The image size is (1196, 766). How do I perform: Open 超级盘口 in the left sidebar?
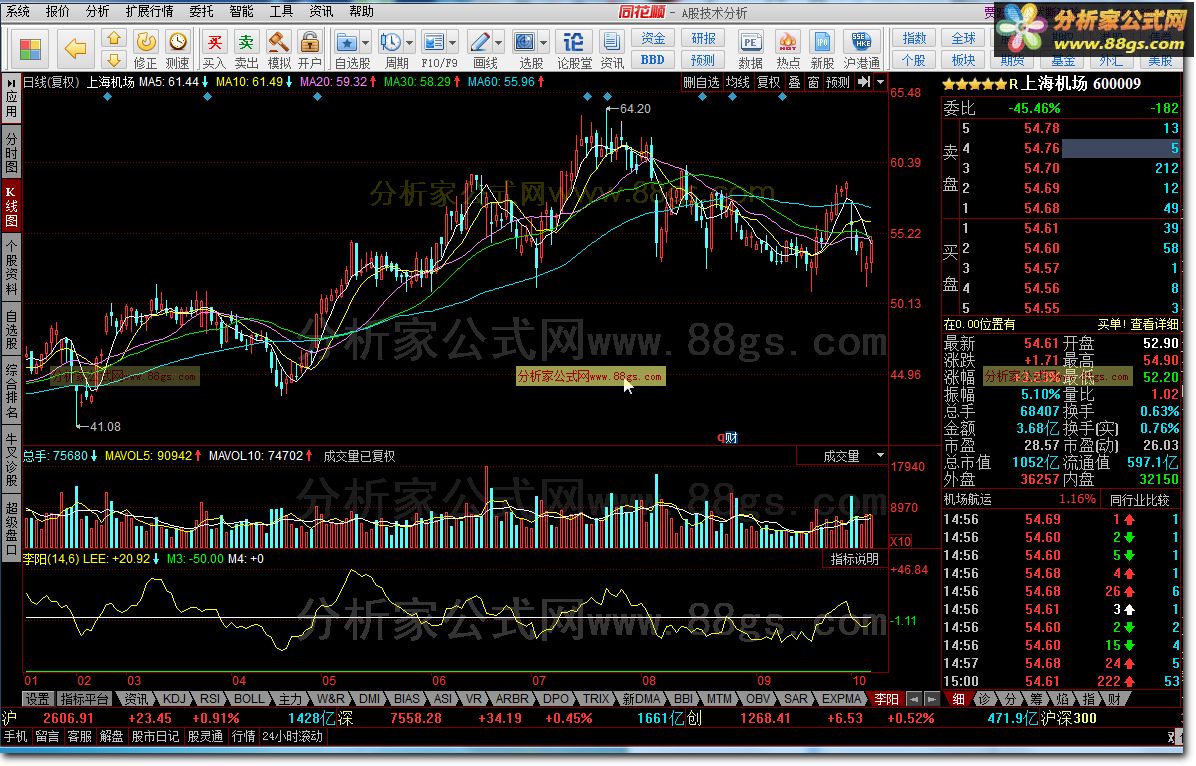(11, 529)
